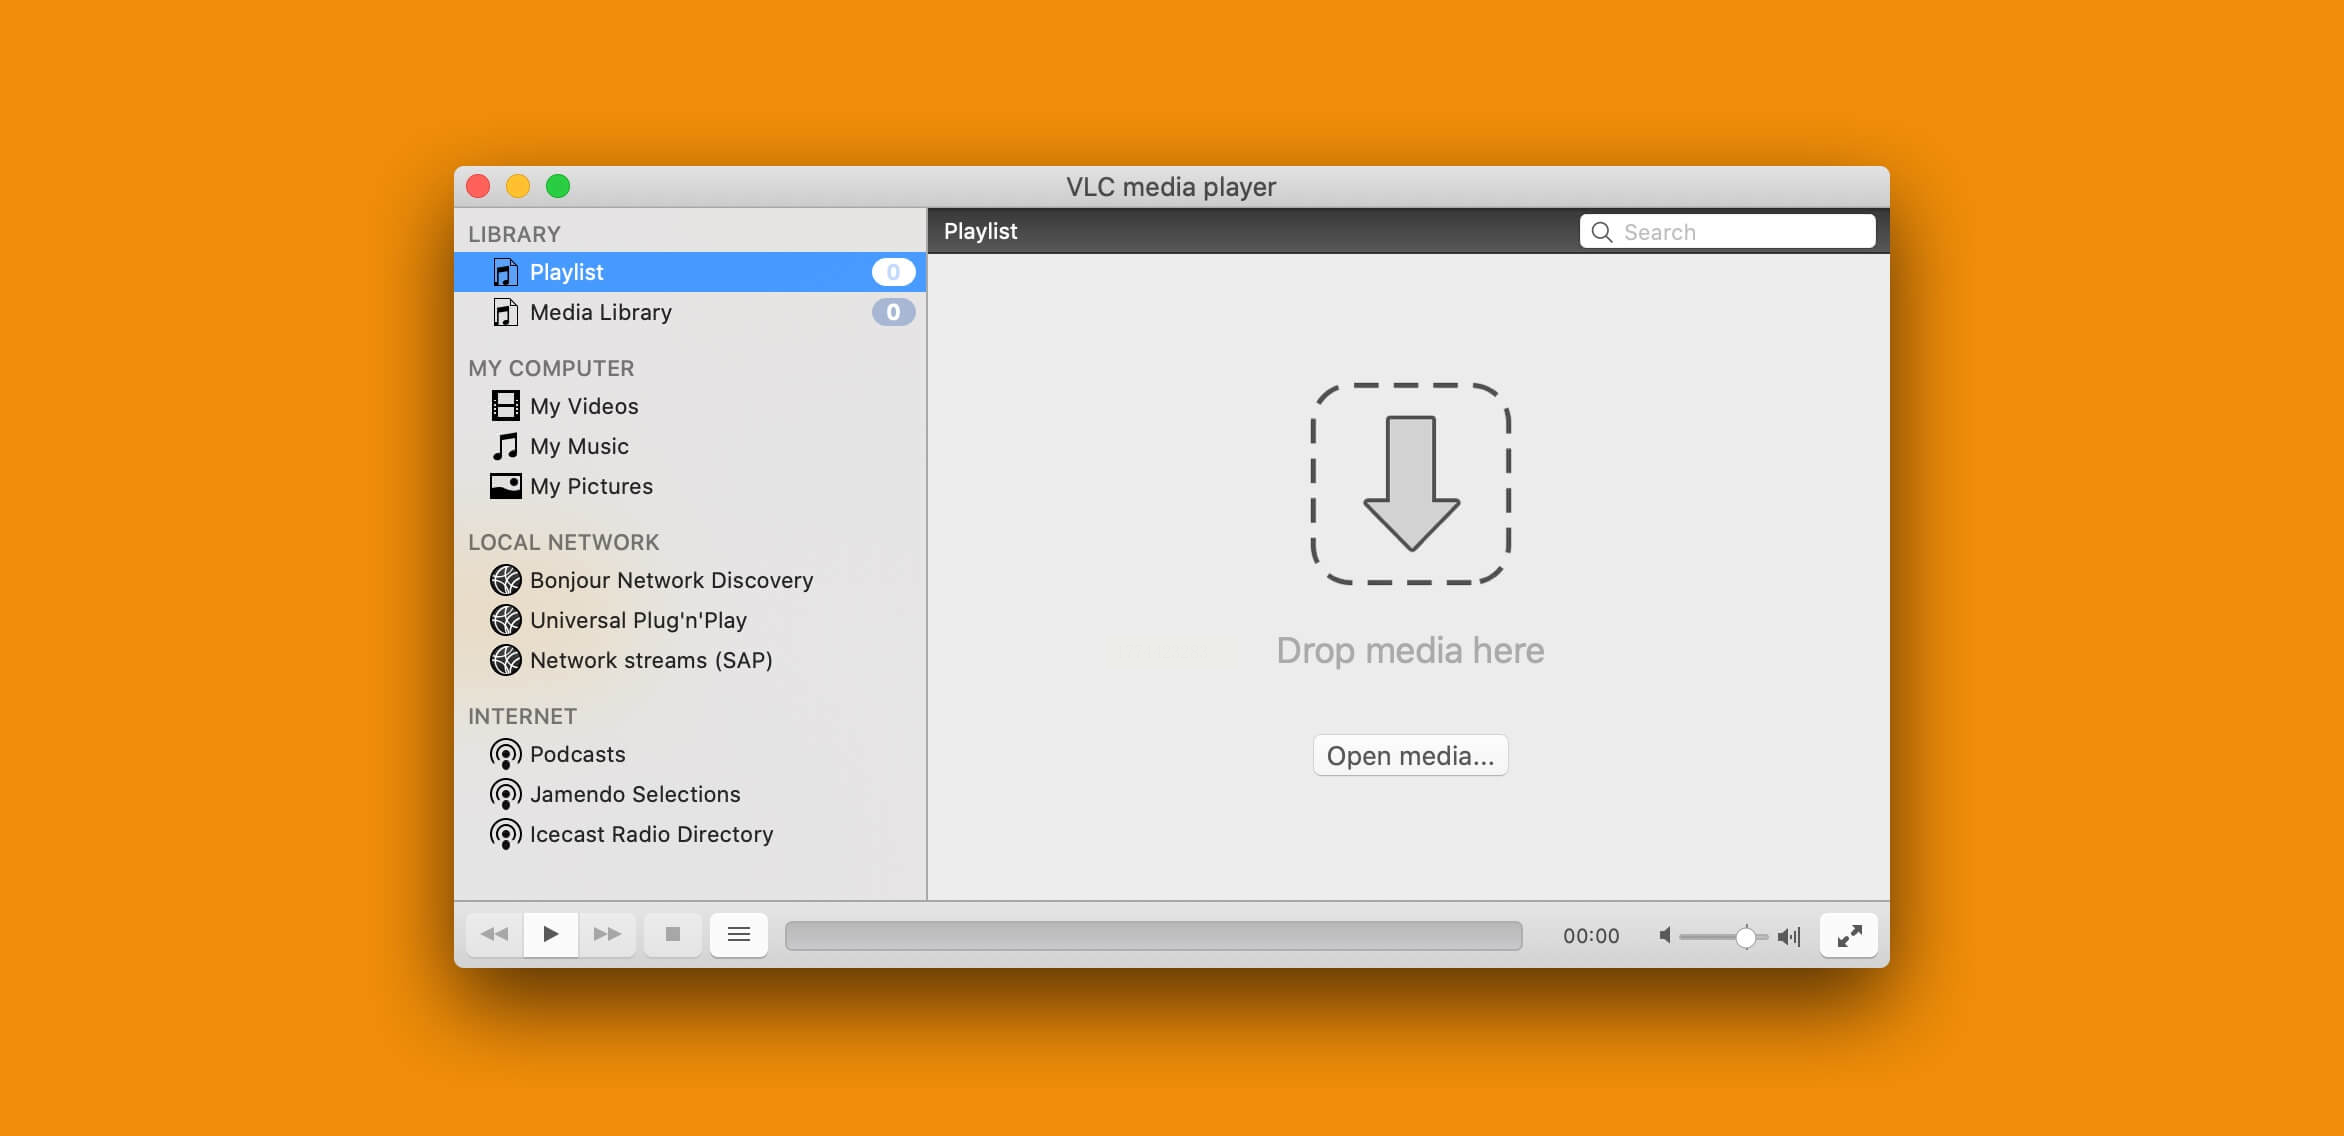
Task: Click the fast-forward/next track button
Action: coord(607,934)
